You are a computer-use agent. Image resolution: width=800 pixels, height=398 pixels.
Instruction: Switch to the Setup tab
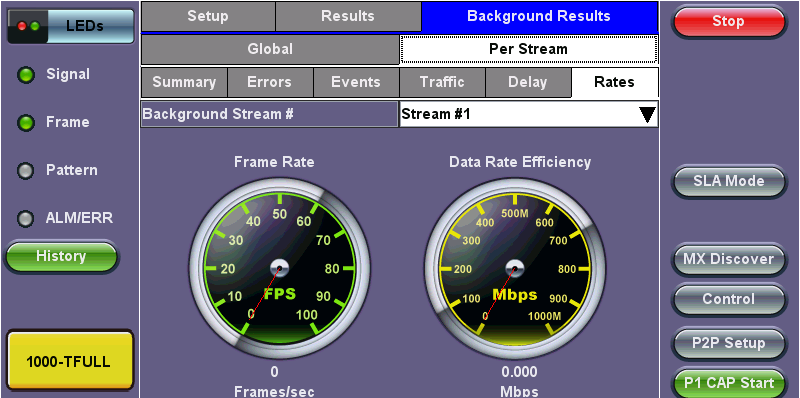[x=208, y=16]
